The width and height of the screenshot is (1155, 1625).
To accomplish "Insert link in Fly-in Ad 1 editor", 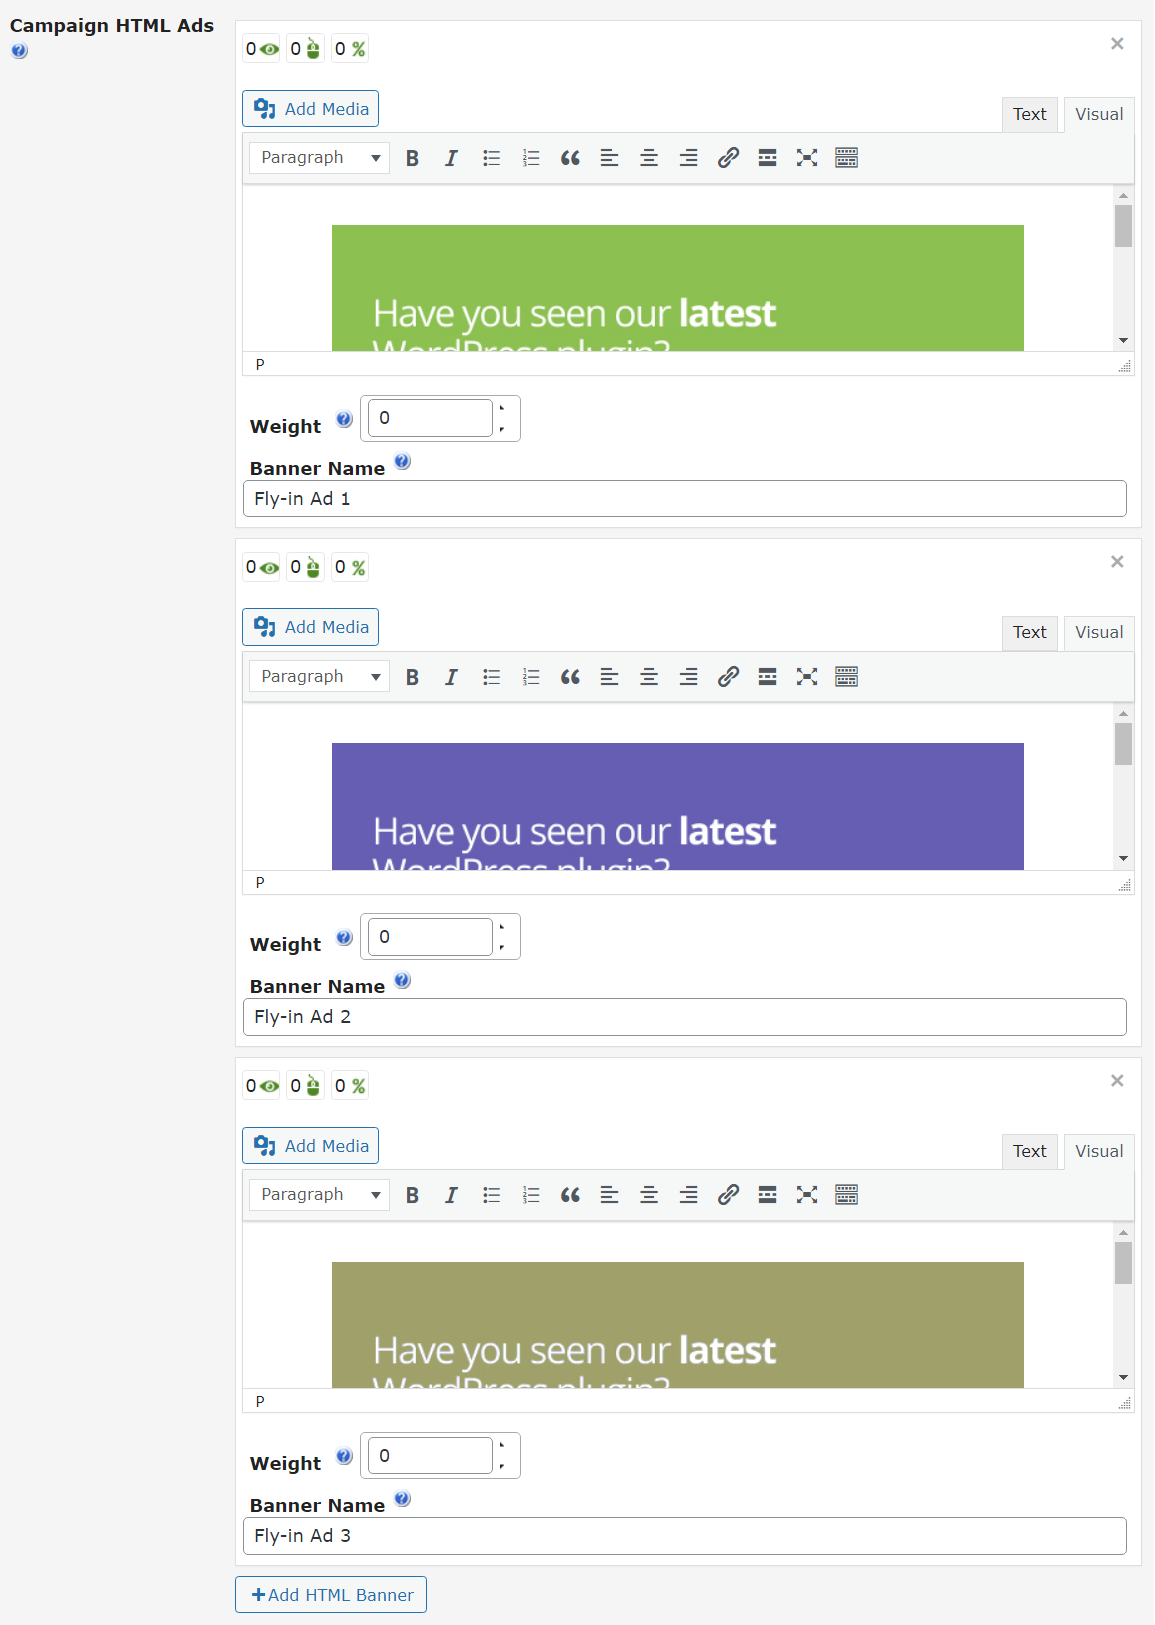I will (728, 158).
